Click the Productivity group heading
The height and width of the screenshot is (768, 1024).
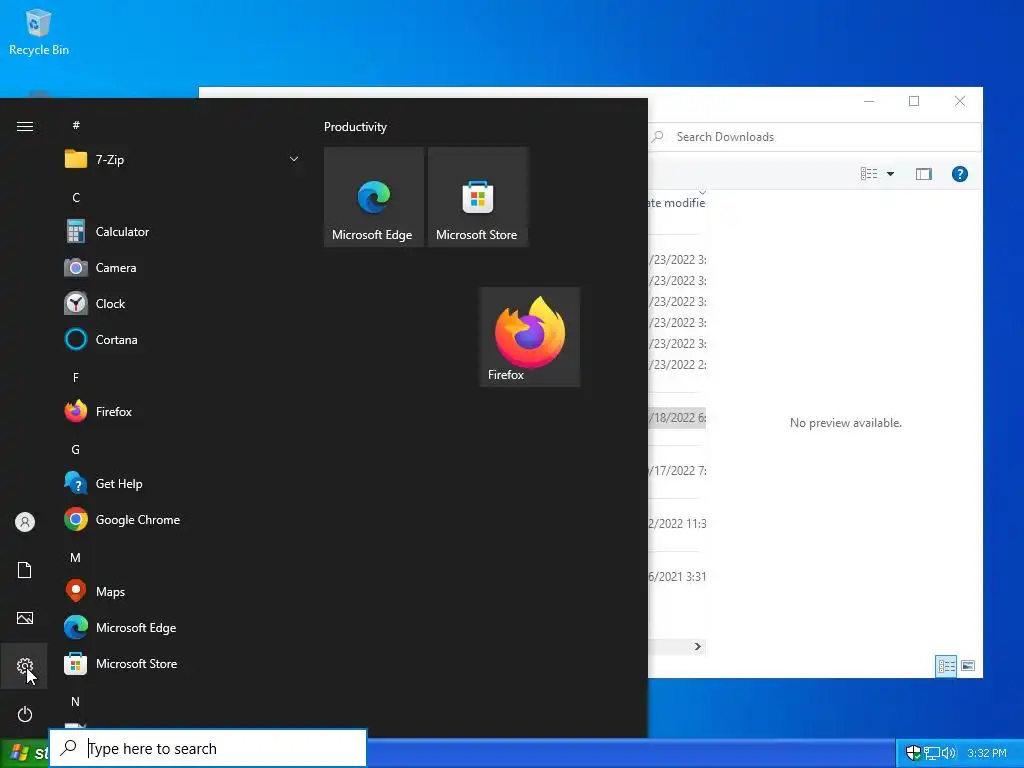[355, 127]
